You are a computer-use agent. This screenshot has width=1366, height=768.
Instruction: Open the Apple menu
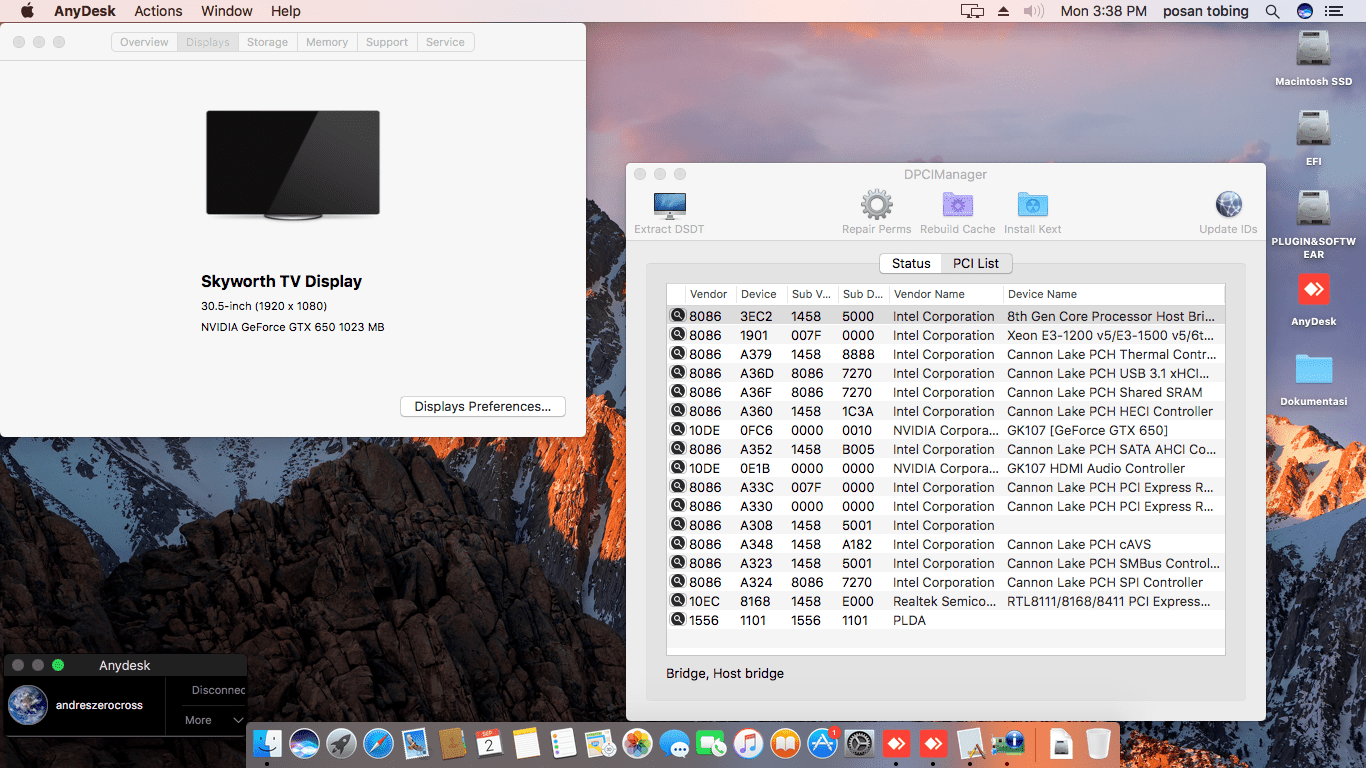pos(27,11)
